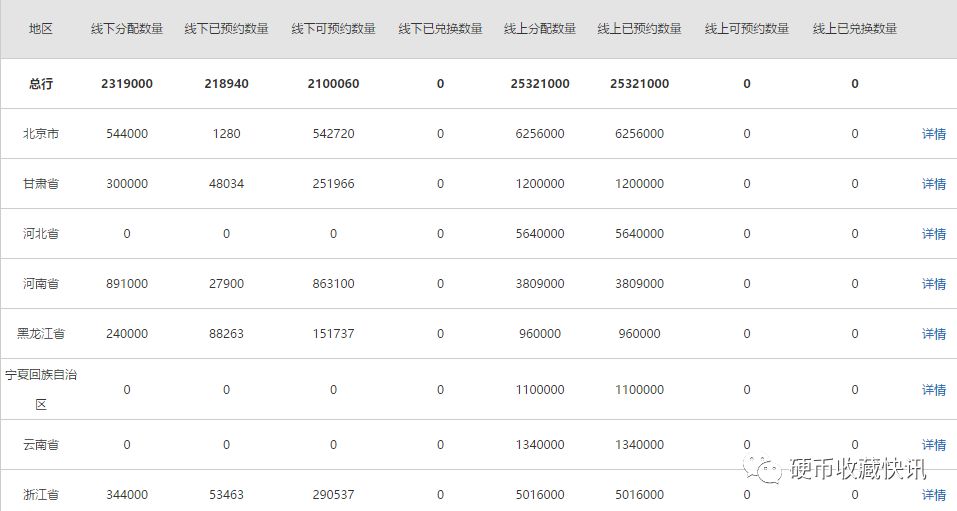This screenshot has width=957, height=511.
Task: Select the 甘肃省 region cell
Action: [x=41, y=184]
